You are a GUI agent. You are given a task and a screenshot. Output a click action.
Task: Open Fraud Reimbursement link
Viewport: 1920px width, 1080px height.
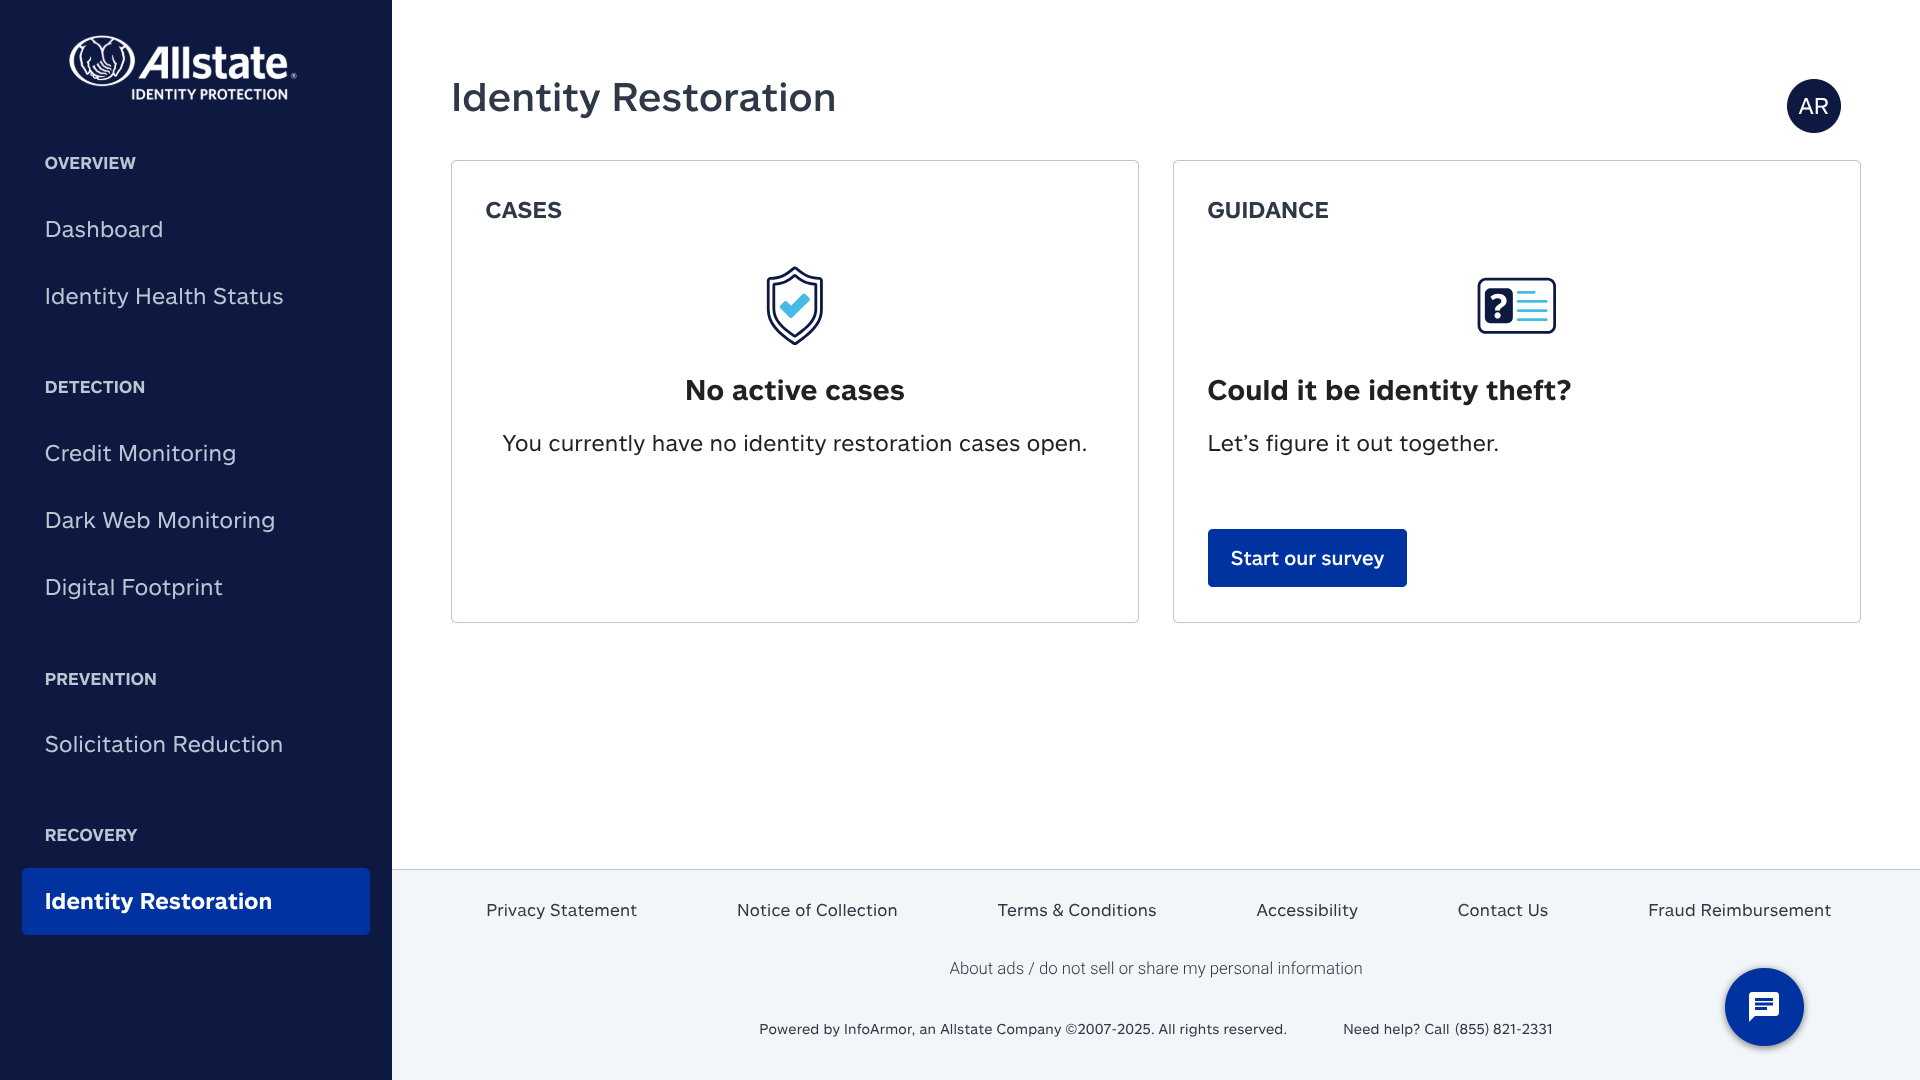(x=1739, y=910)
